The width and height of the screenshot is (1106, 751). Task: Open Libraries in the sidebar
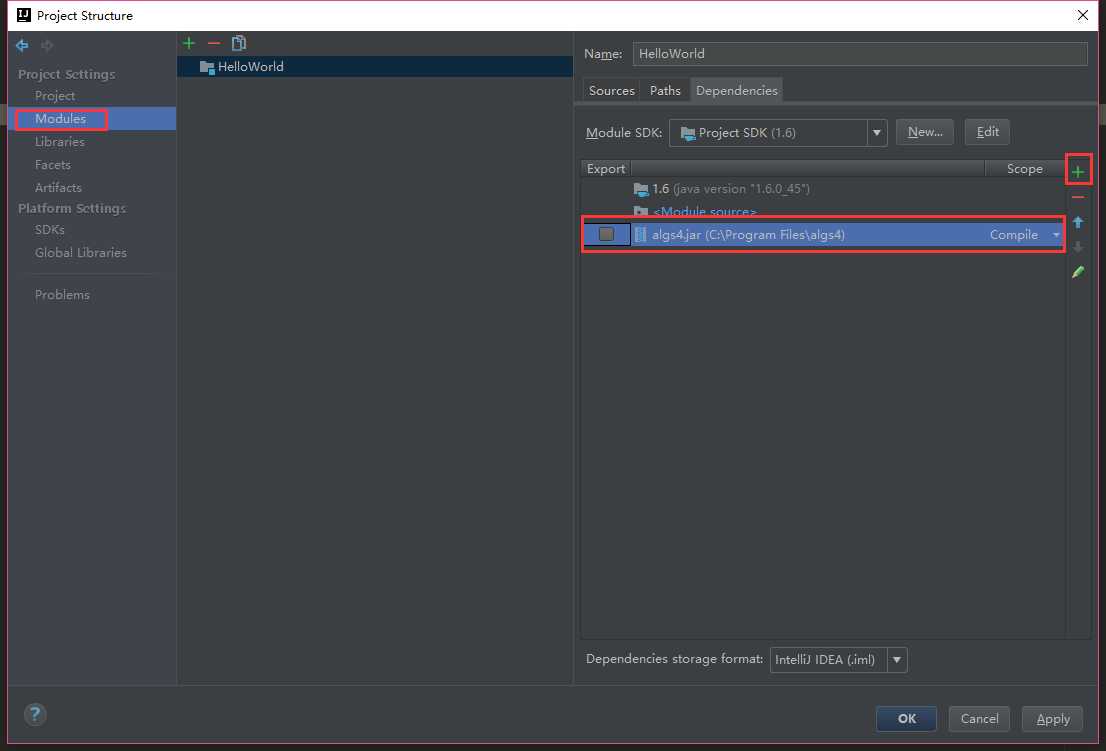tap(59, 142)
